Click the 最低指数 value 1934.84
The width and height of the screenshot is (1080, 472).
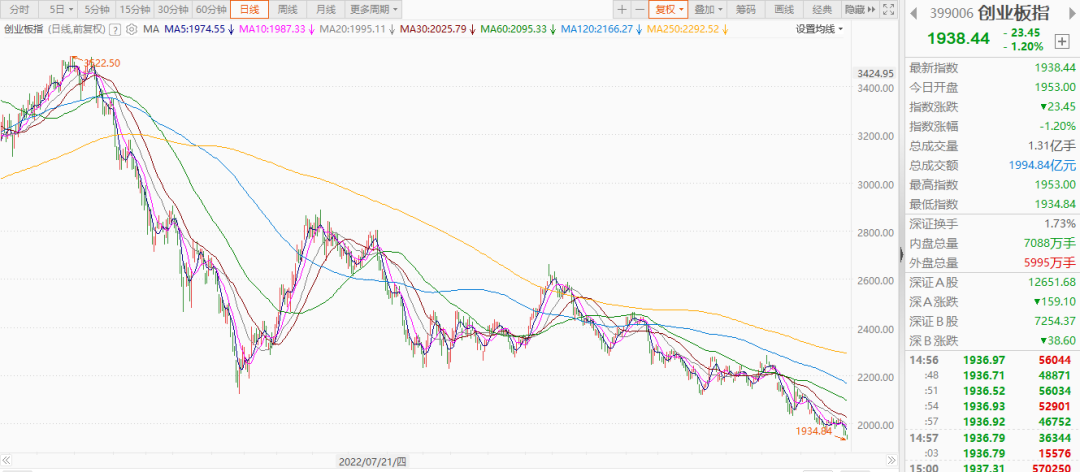(1055, 204)
